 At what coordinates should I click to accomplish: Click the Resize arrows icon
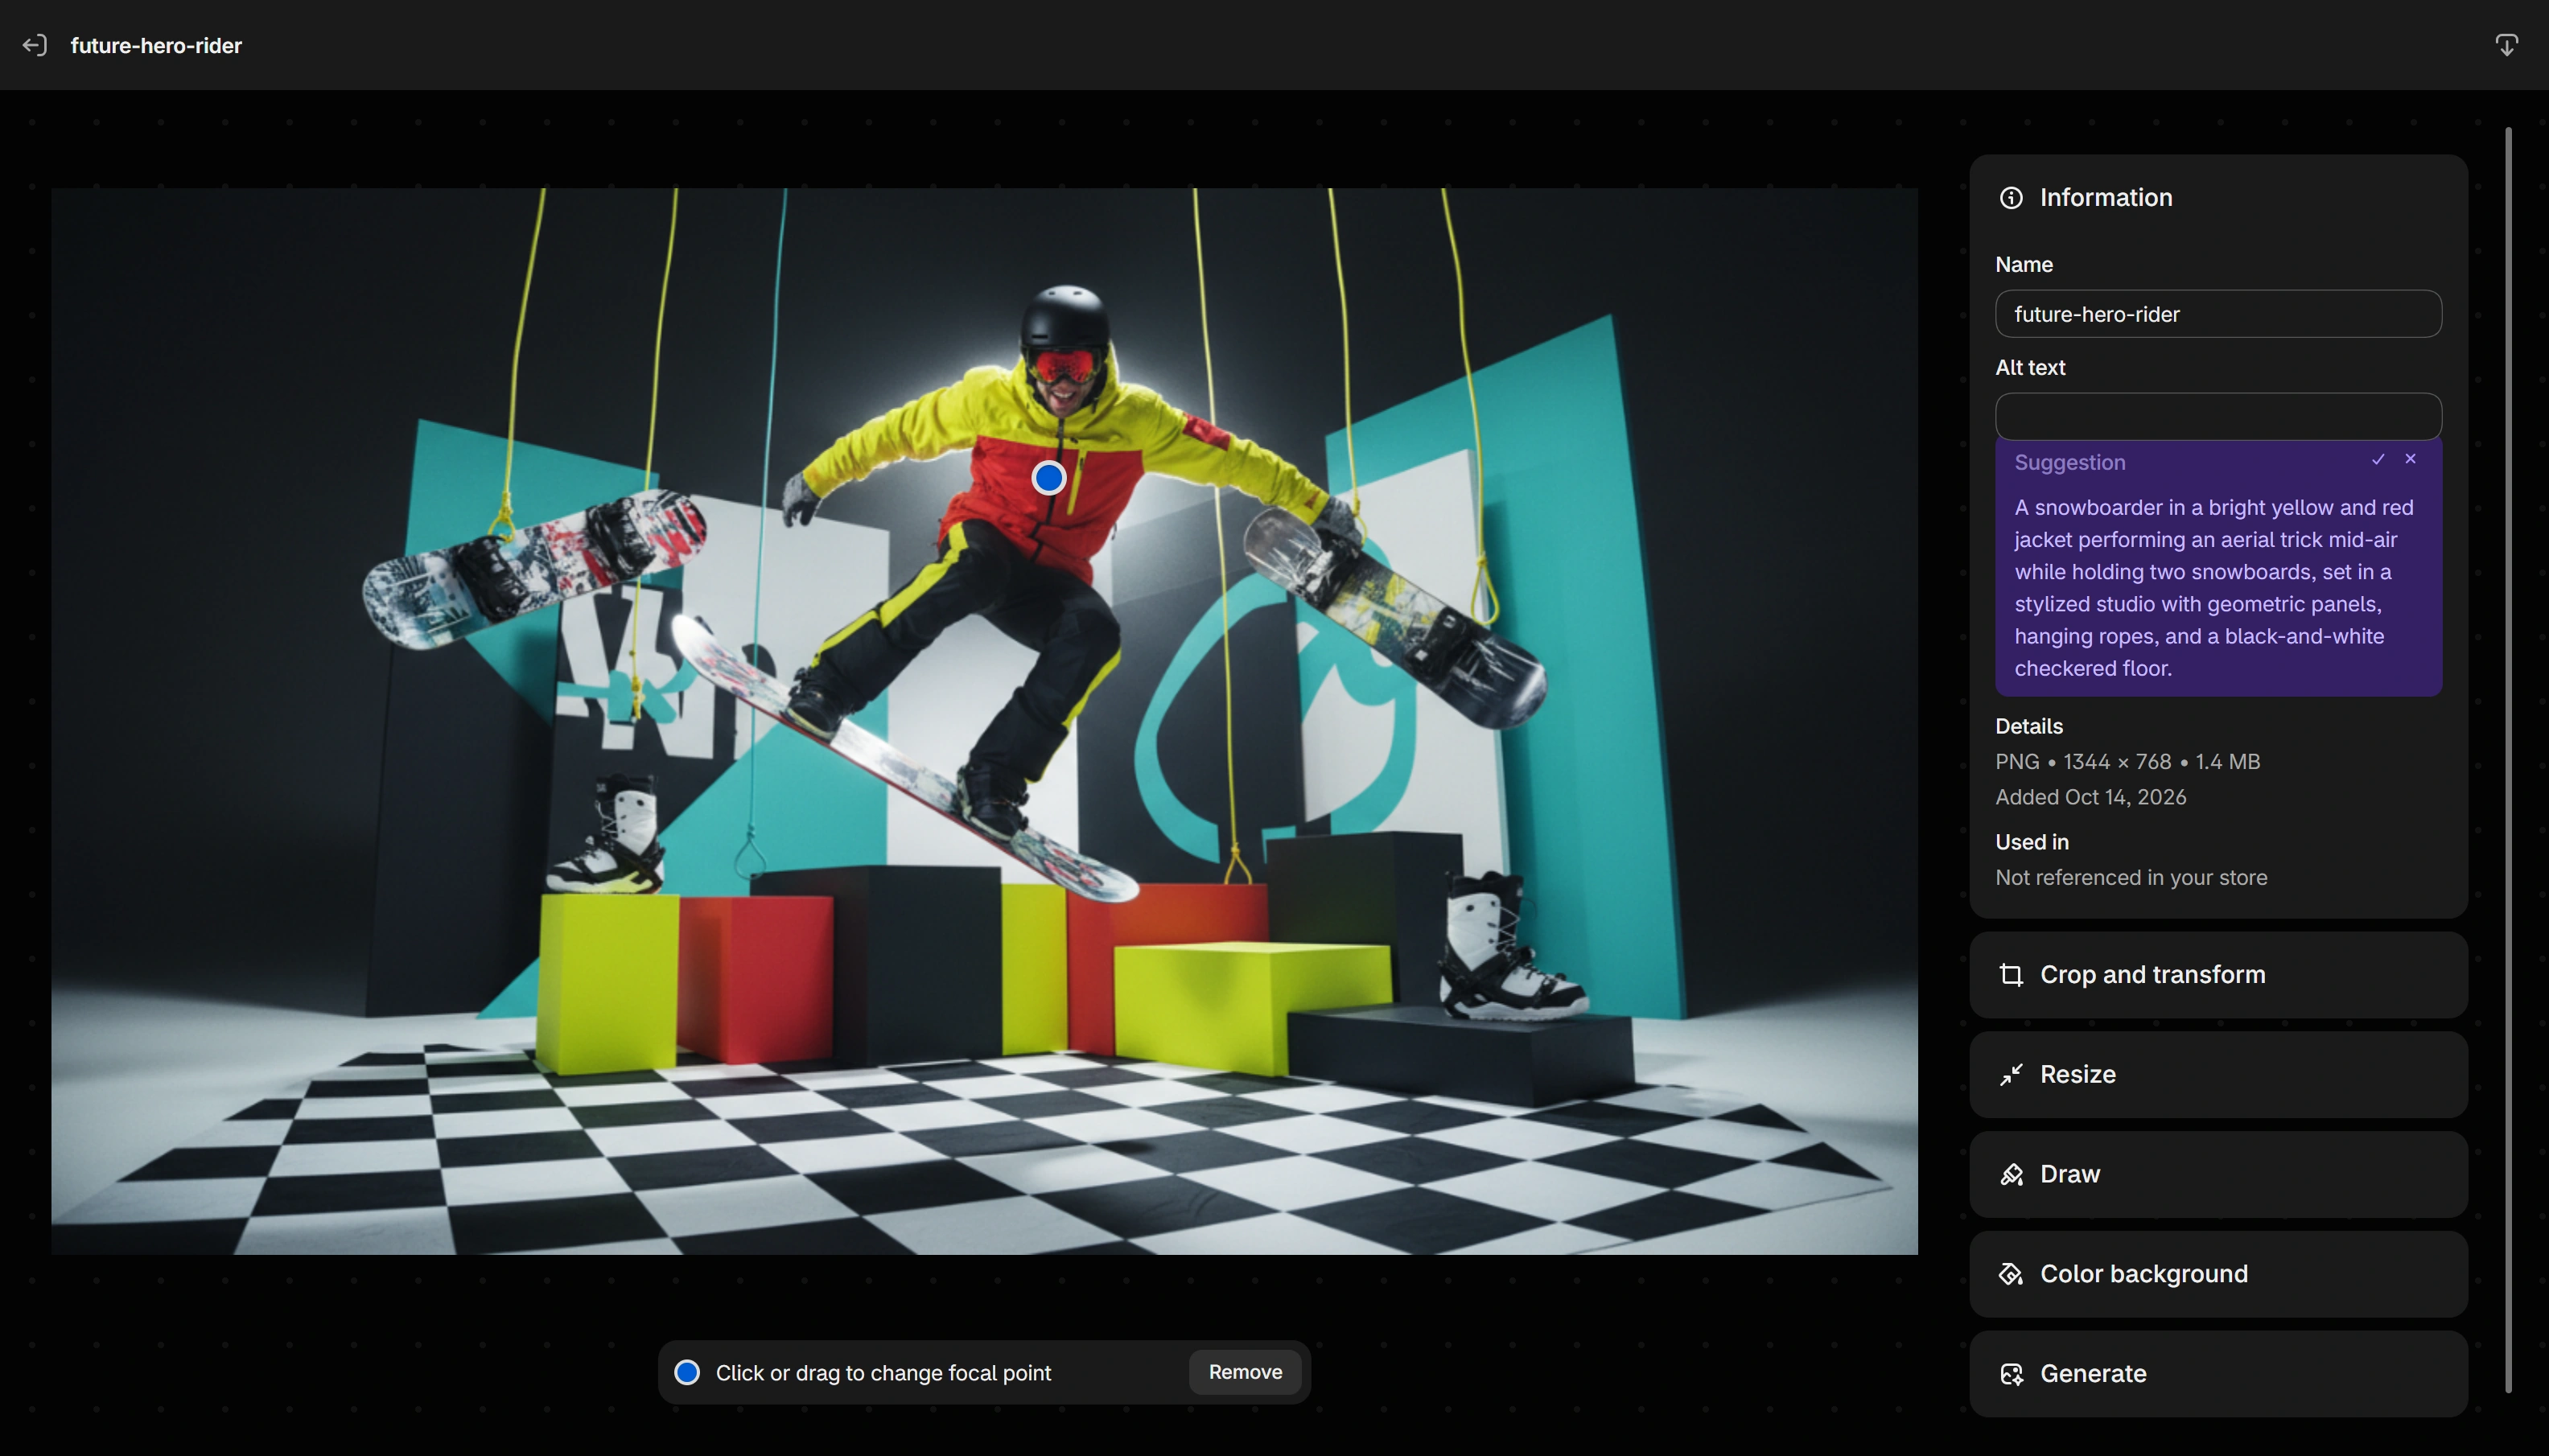point(2011,1074)
